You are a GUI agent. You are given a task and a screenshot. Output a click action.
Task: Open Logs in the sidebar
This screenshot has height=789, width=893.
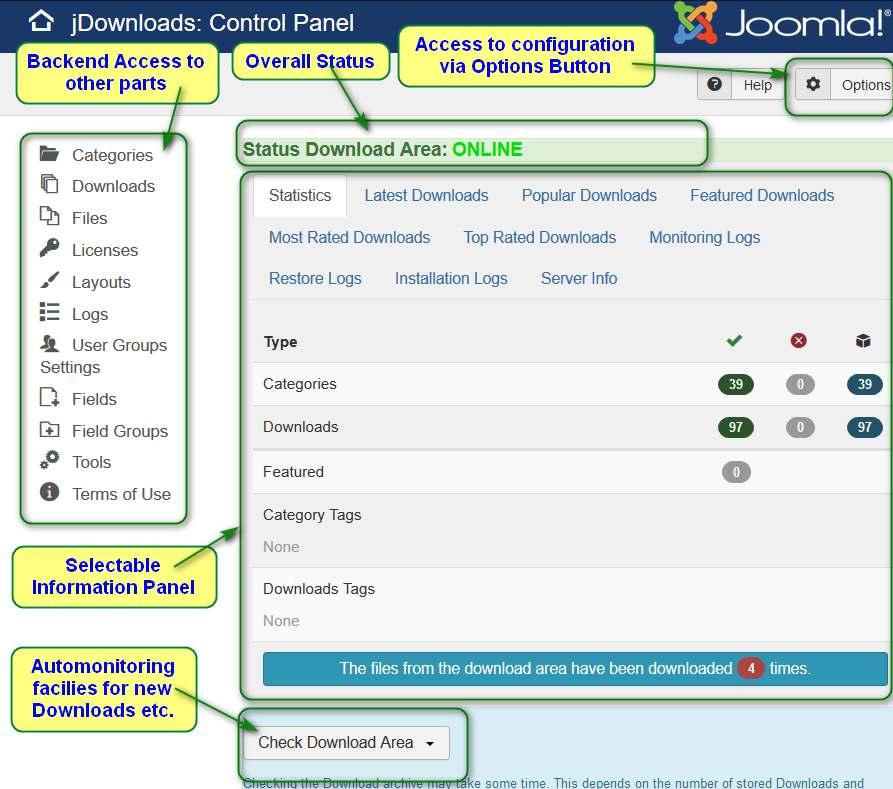coord(91,314)
